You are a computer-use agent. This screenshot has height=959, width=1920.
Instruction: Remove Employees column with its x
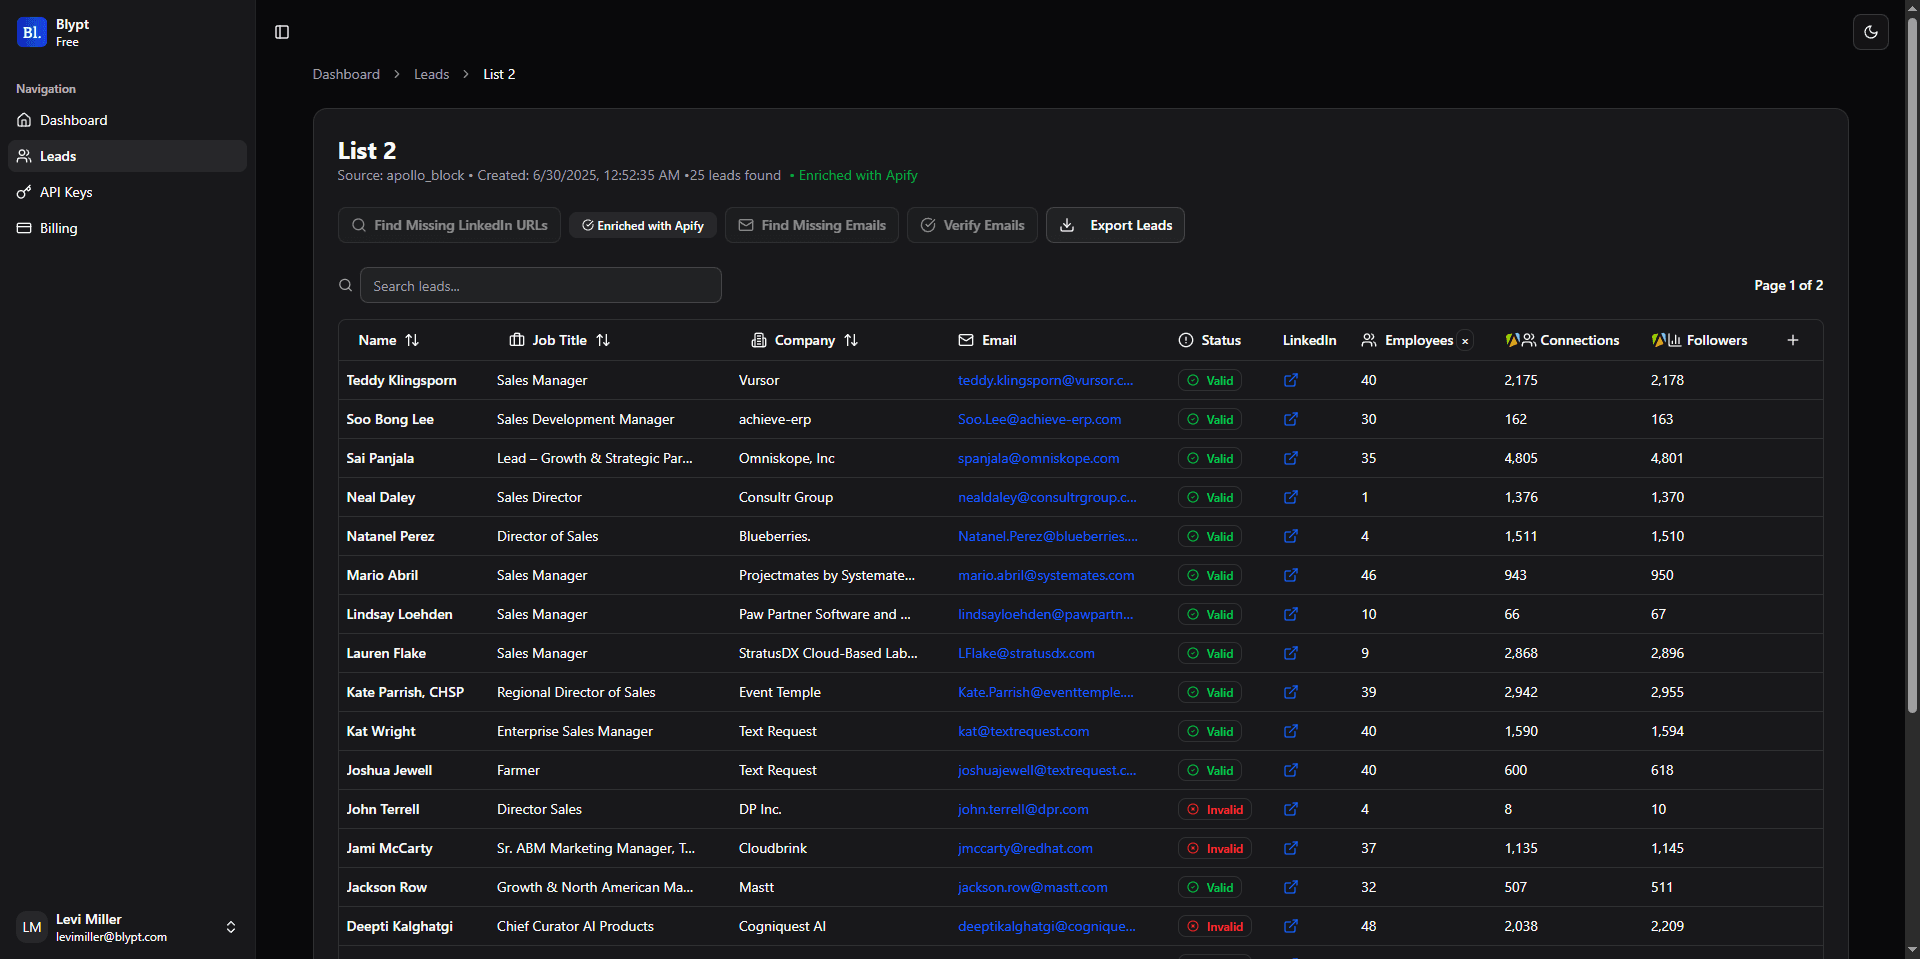(1465, 341)
